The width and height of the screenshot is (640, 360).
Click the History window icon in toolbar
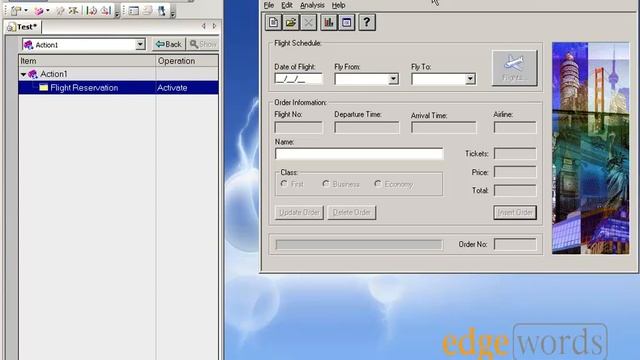point(347,22)
